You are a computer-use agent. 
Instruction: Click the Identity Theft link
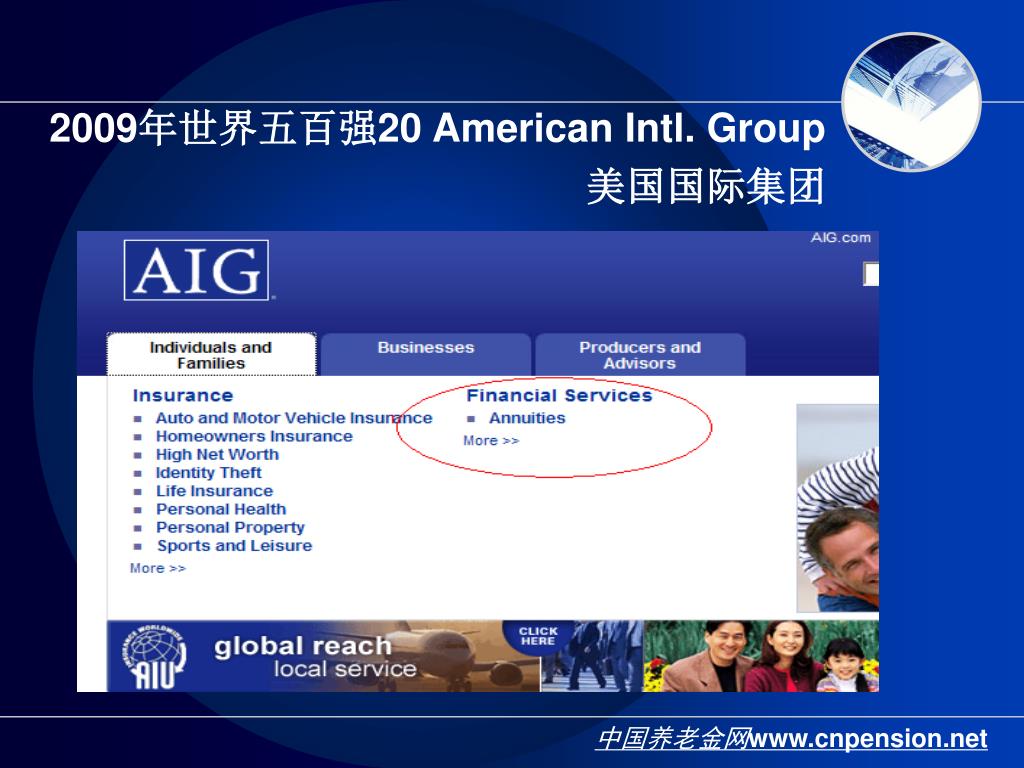click(208, 473)
